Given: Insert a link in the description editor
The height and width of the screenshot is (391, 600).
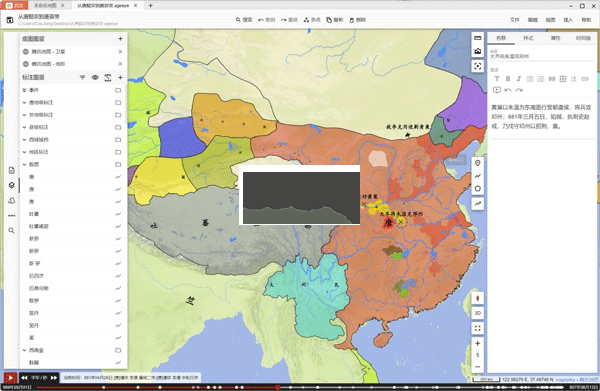Looking at the screenshot, I should click(585, 79).
